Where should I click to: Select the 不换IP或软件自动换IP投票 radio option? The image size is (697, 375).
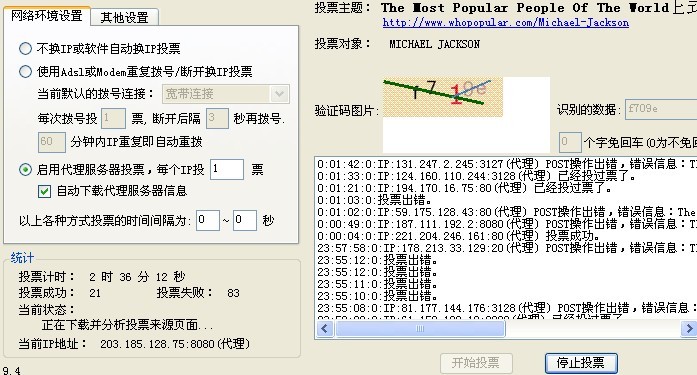[25, 48]
